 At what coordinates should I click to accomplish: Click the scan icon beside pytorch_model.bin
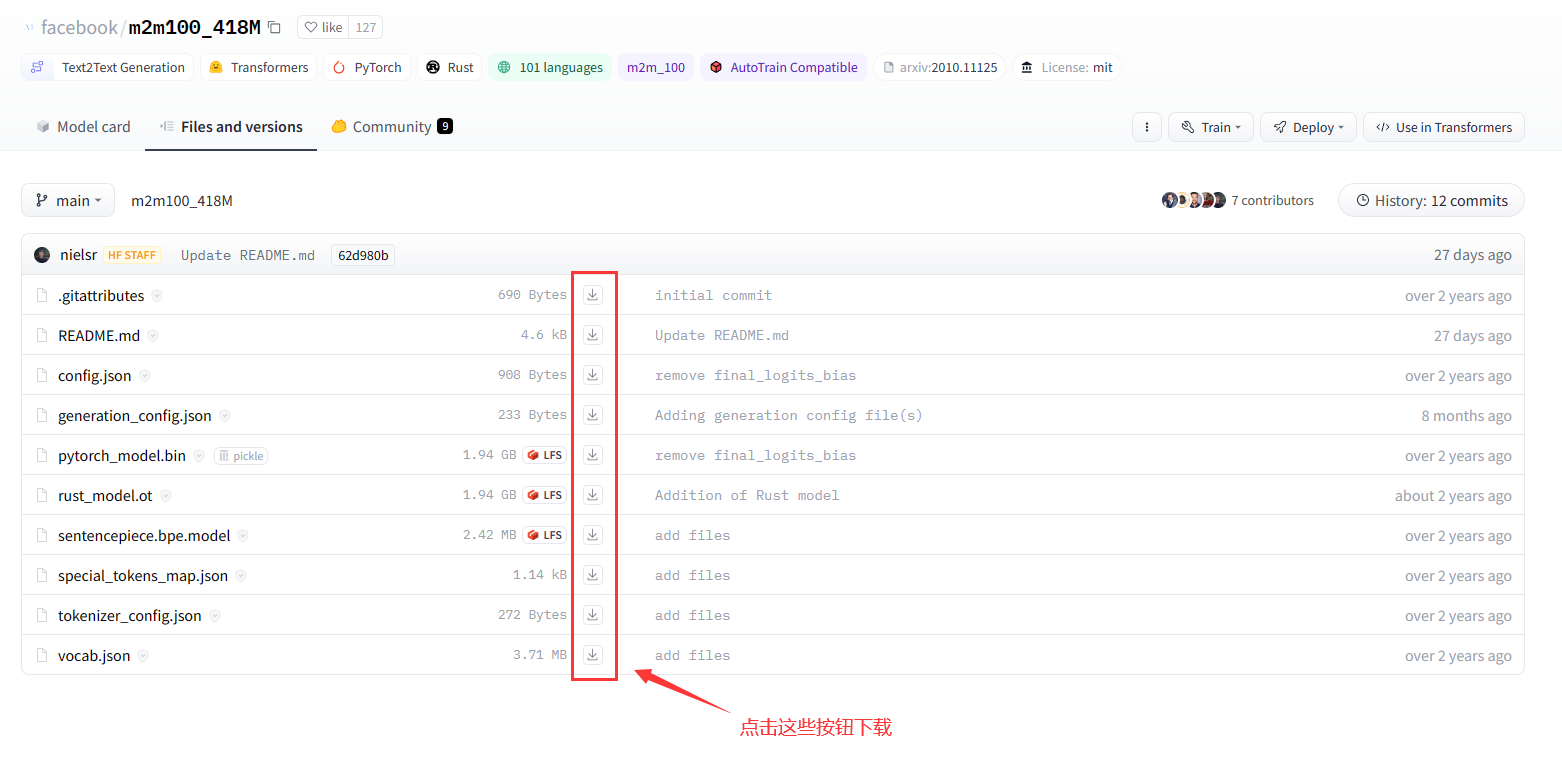pyautogui.click(x=199, y=456)
